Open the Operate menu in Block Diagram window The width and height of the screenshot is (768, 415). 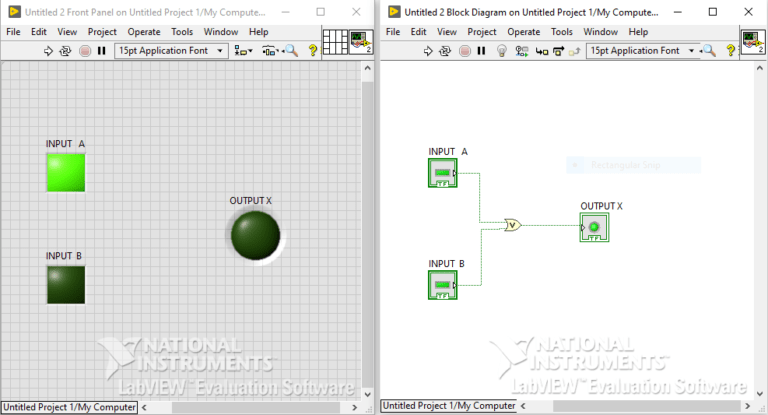pos(524,32)
